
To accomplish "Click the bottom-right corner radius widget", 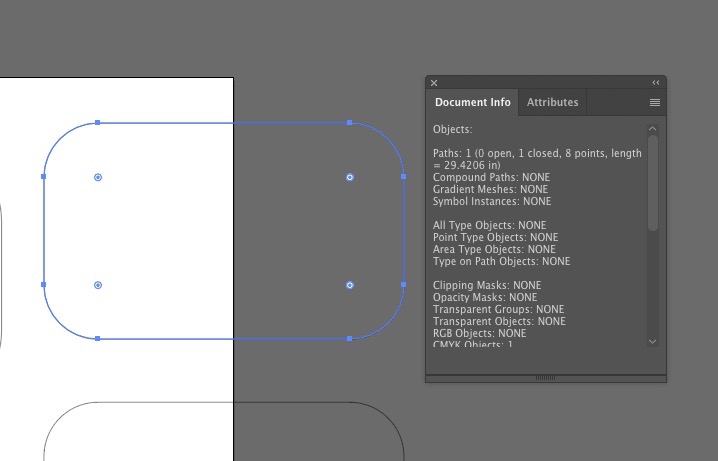I will pyautogui.click(x=350, y=285).
